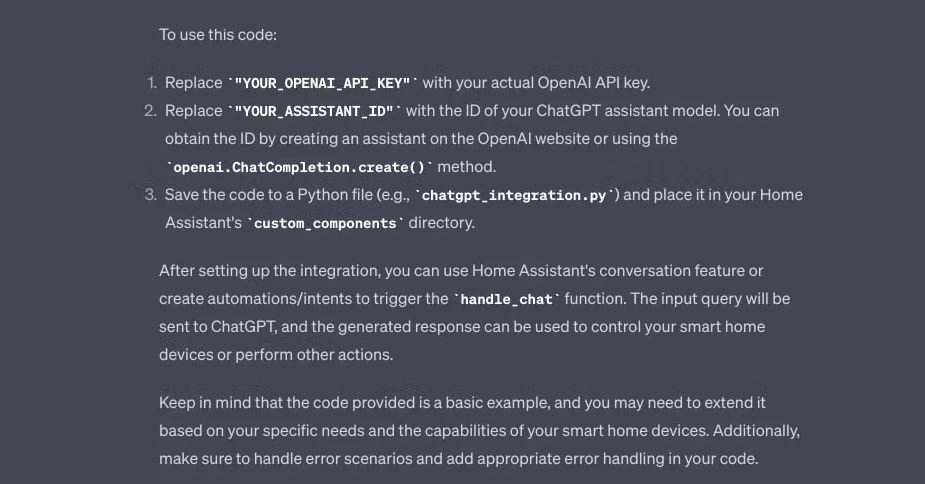Click the "To use this code:" heading line
Screen dimensions: 925x484
tap(218, 35)
